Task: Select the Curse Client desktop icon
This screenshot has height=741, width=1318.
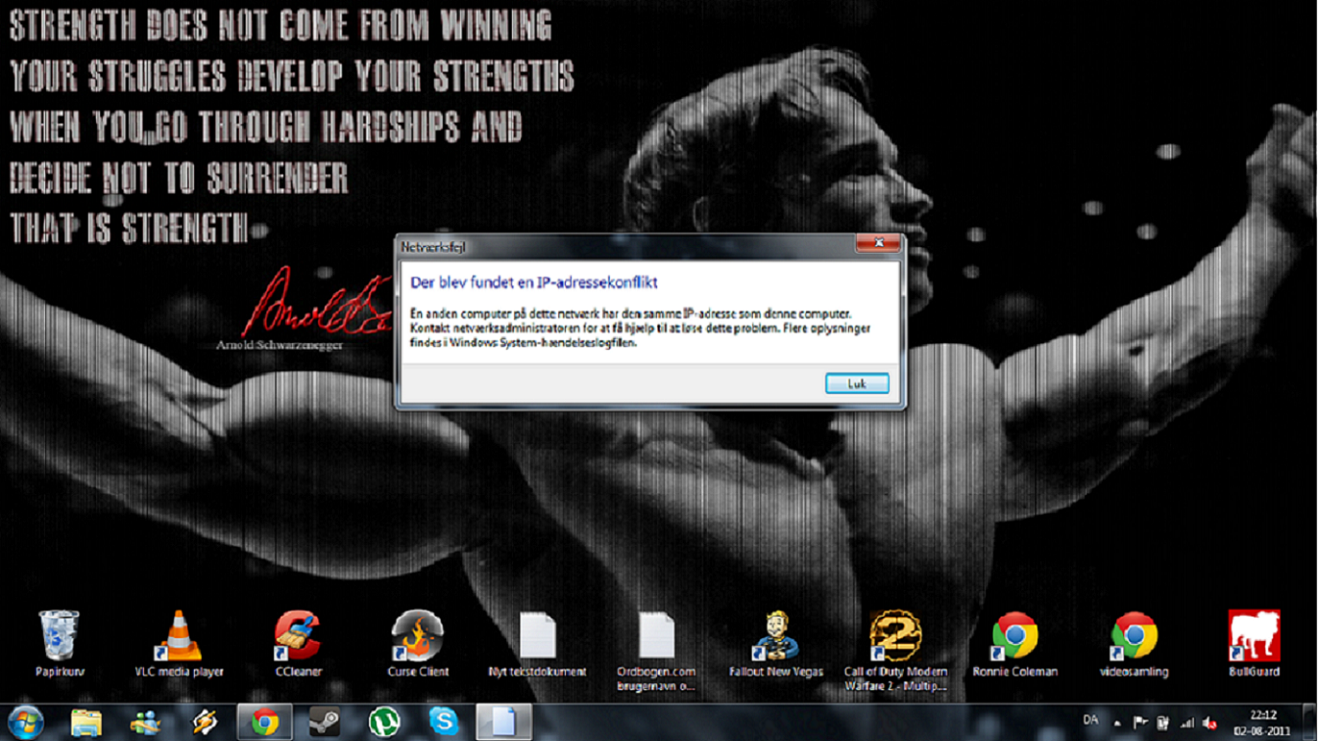Action: tap(418, 644)
